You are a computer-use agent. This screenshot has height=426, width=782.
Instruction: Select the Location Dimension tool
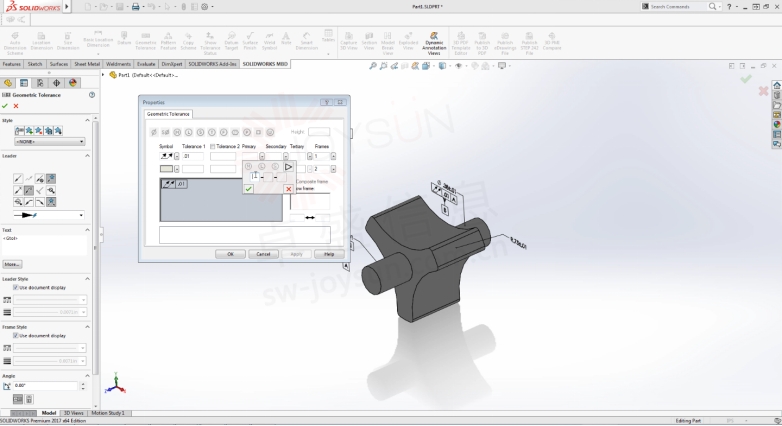[41, 41]
